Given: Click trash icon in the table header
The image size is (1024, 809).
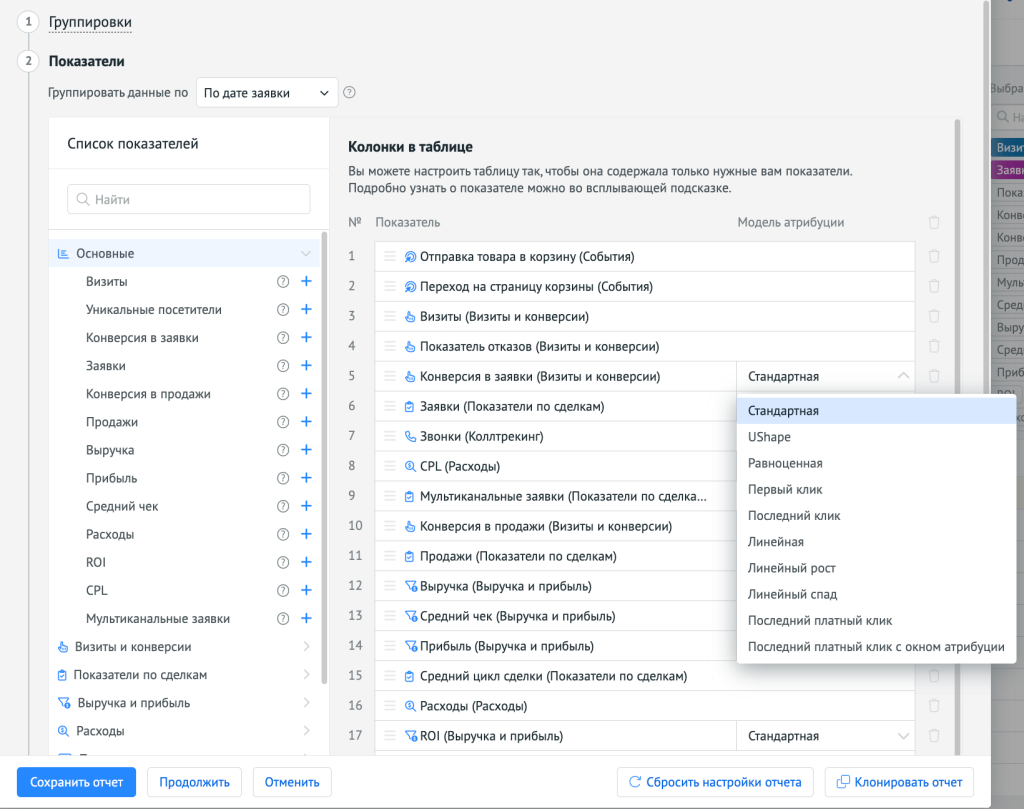Looking at the screenshot, I should coord(934,222).
